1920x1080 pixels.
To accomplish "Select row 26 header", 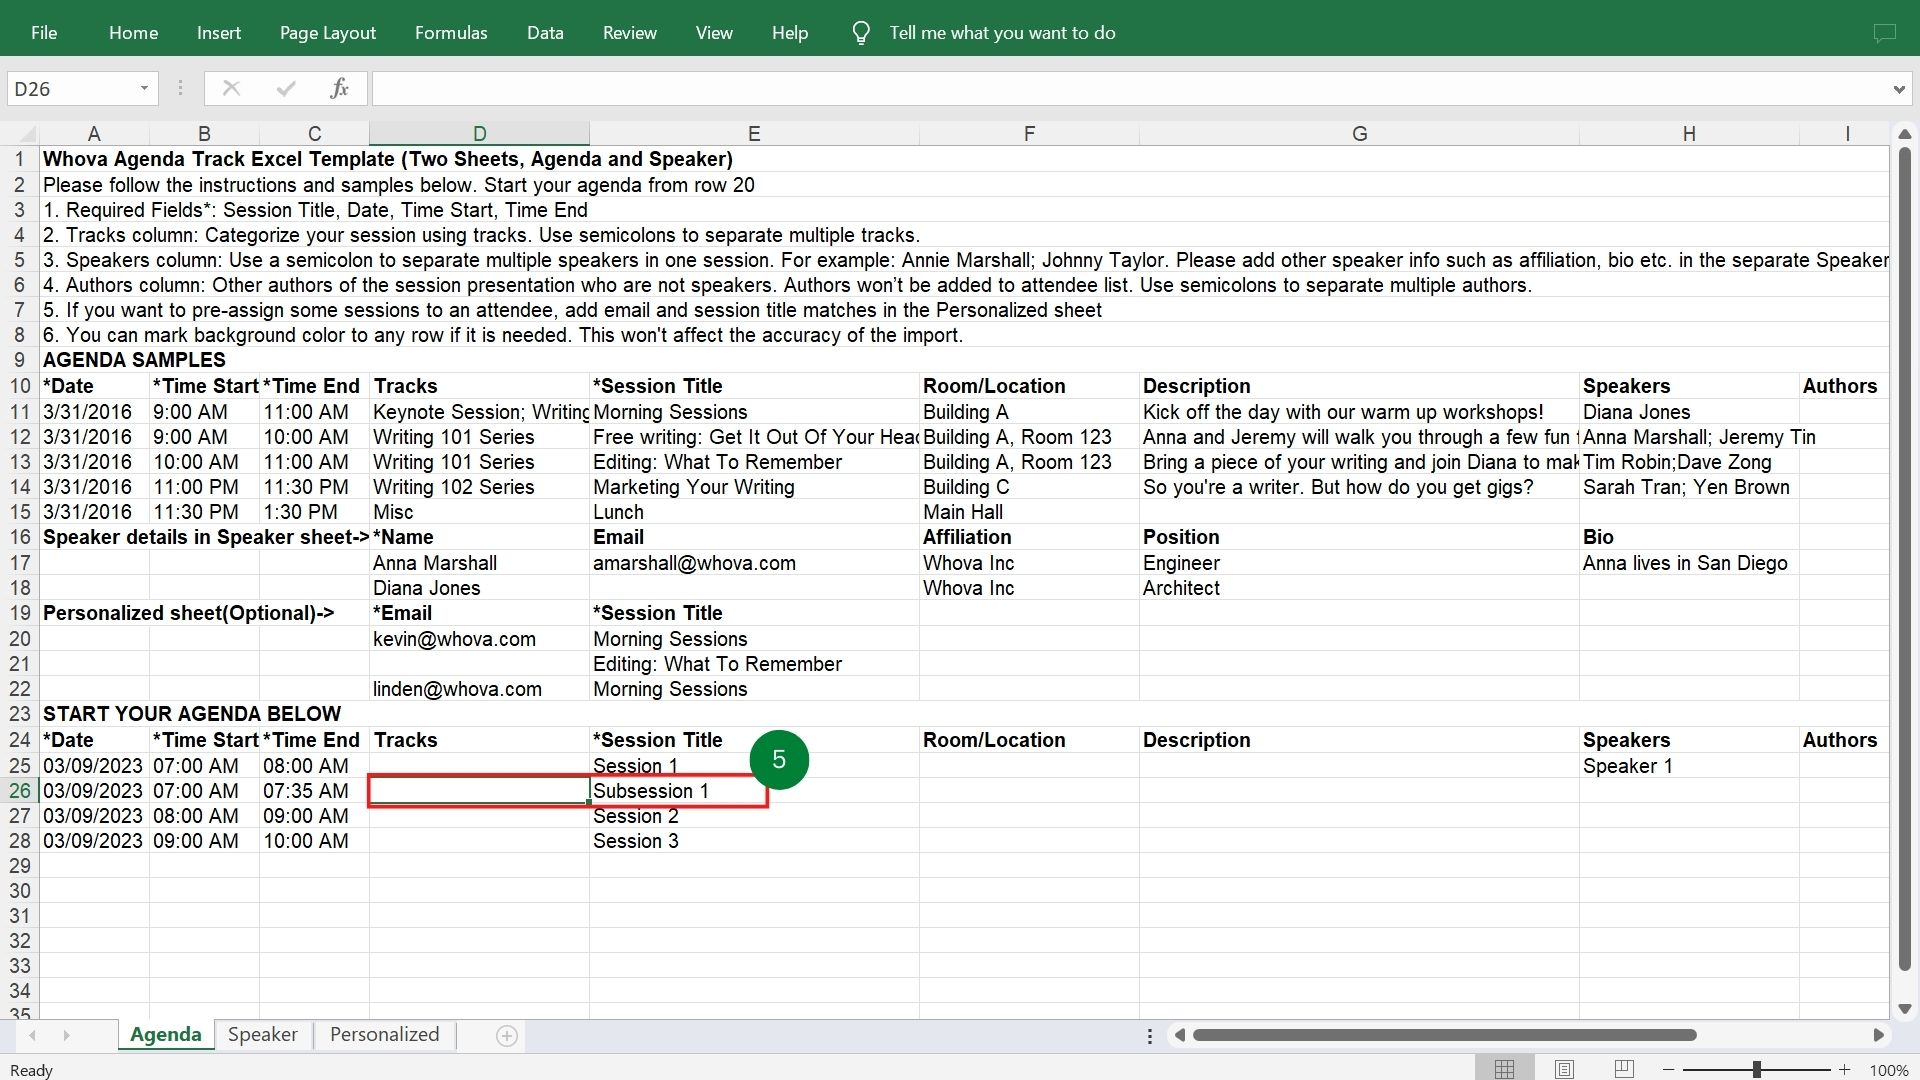I will [x=20, y=791].
